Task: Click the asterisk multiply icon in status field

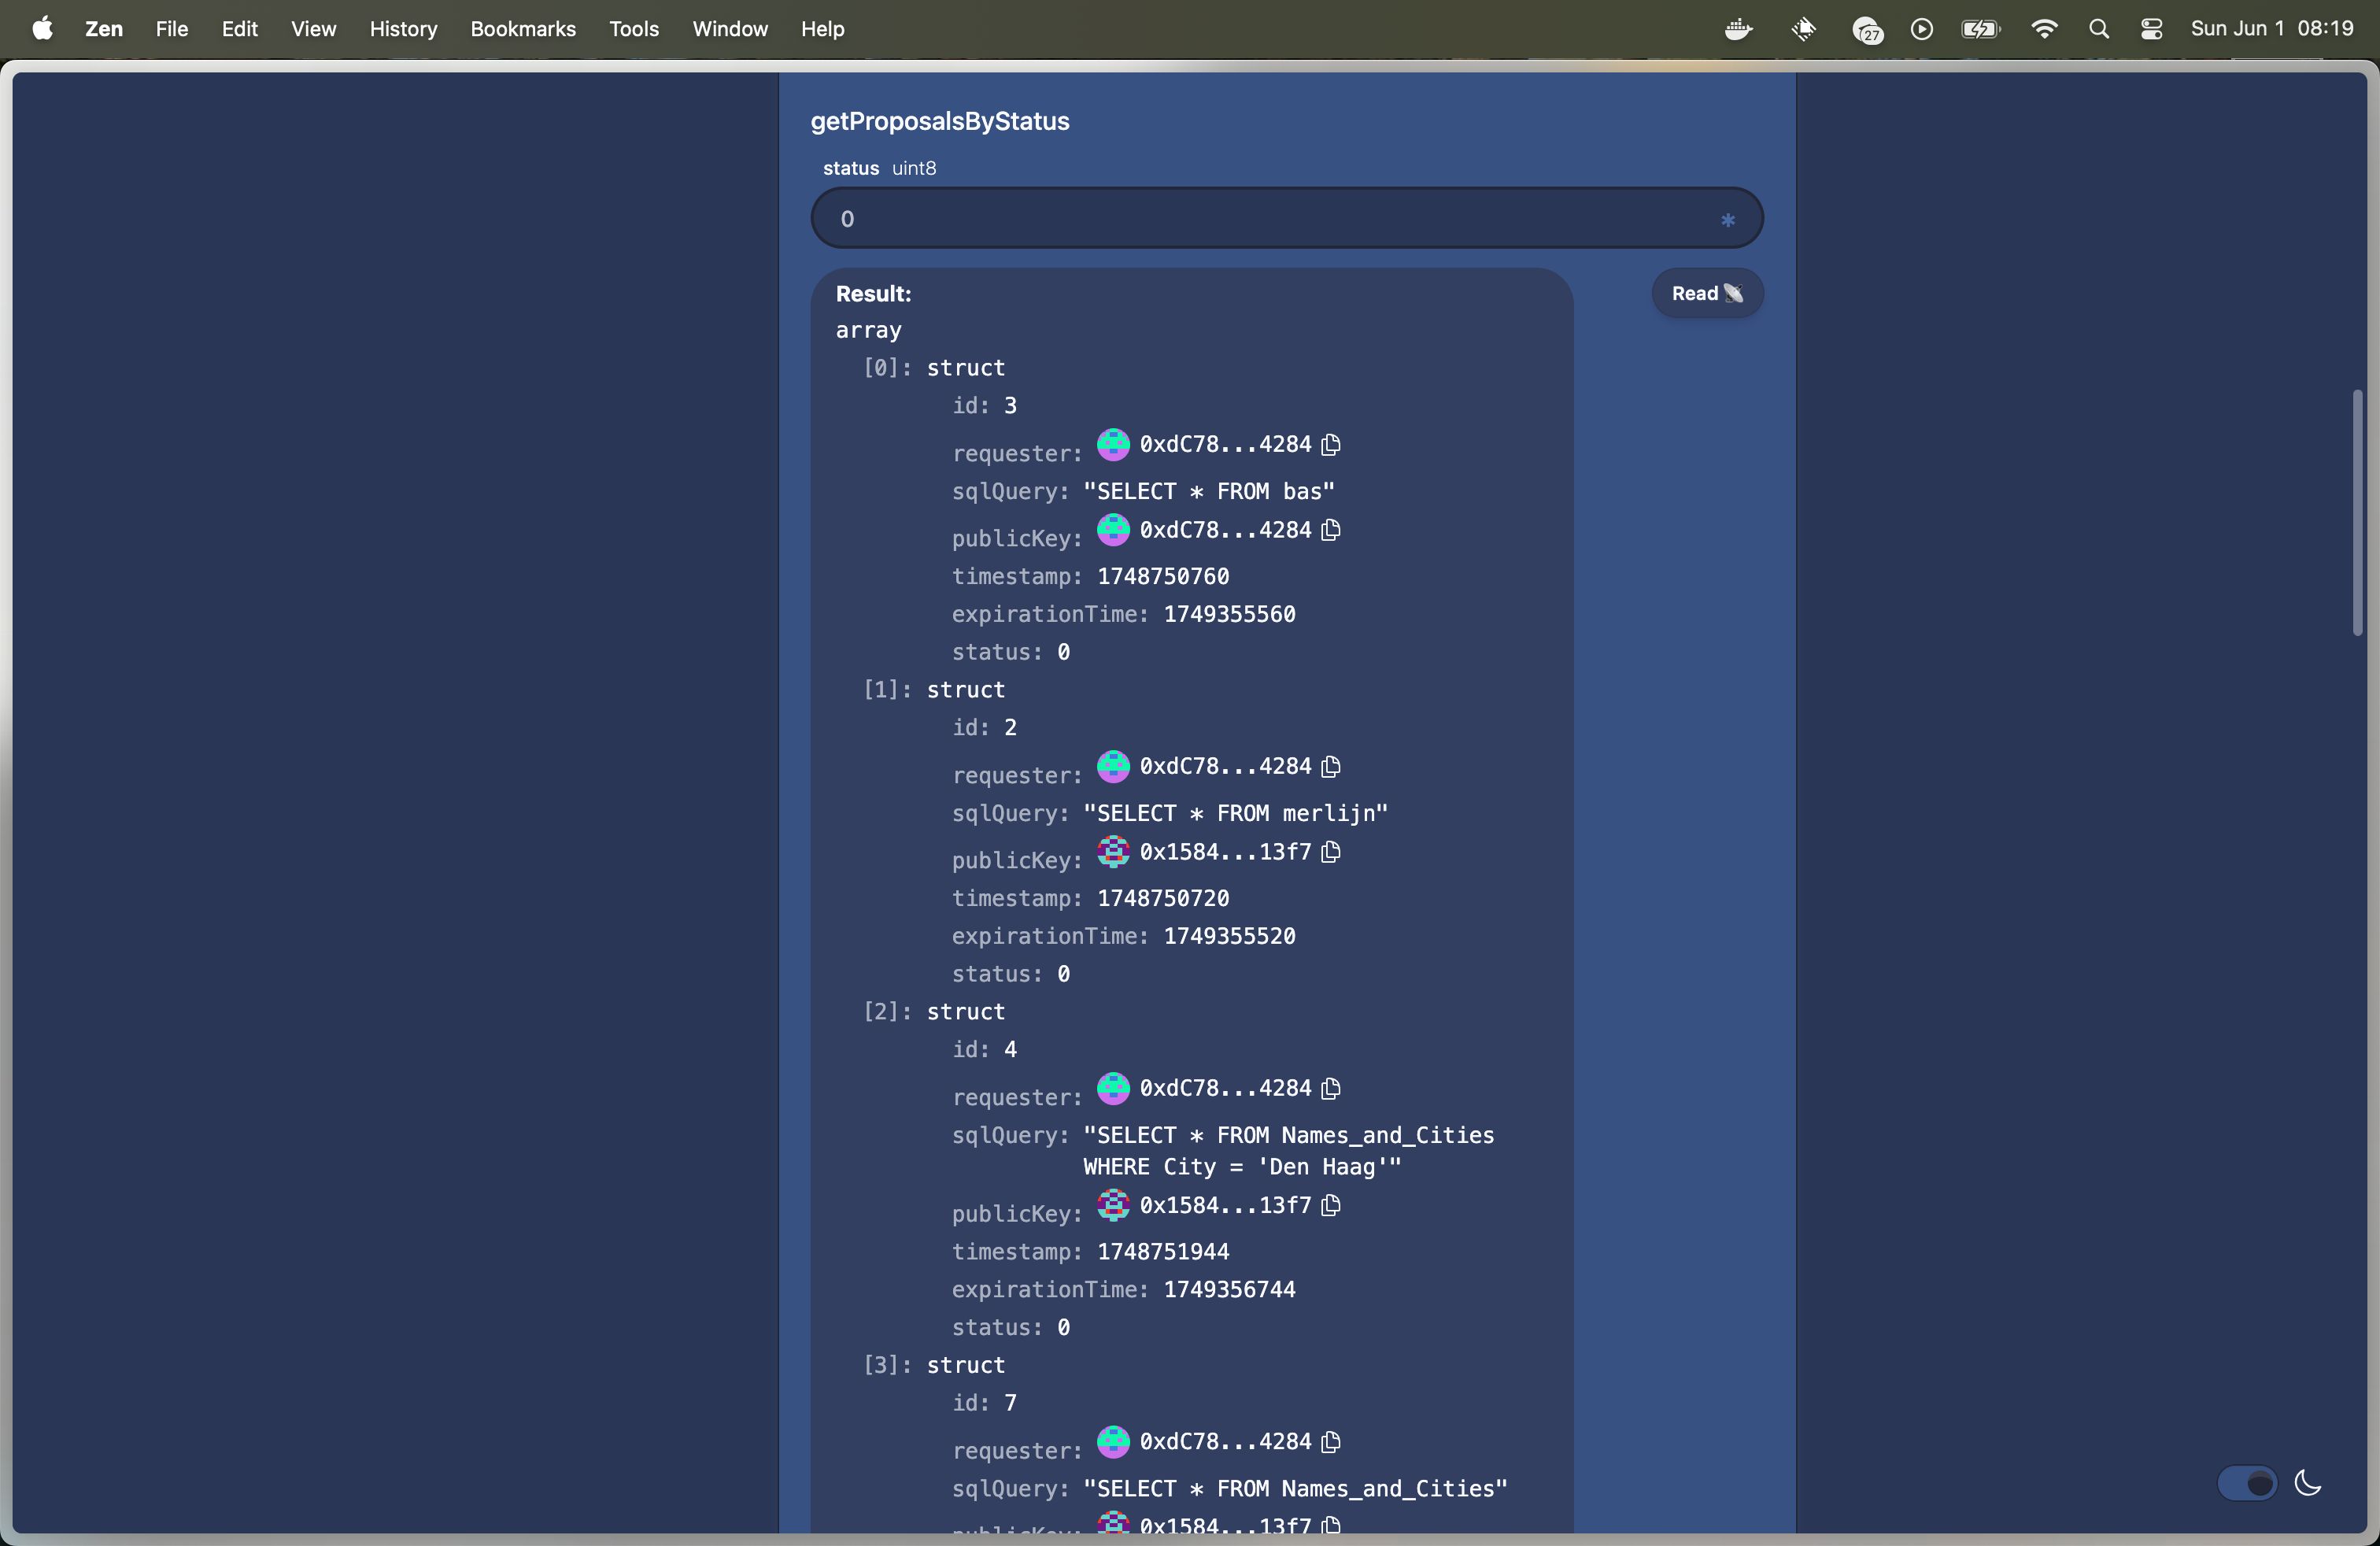Action: [1727, 220]
